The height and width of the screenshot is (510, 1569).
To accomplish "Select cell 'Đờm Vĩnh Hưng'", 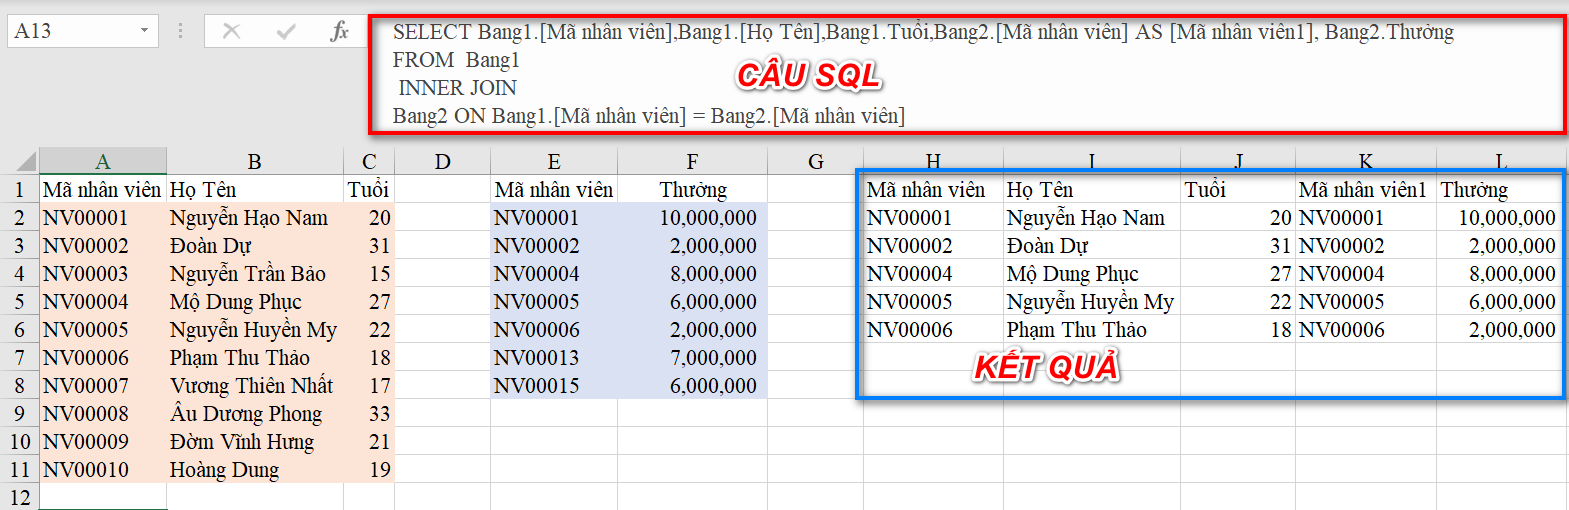I will pyautogui.click(x=254, y=442).
